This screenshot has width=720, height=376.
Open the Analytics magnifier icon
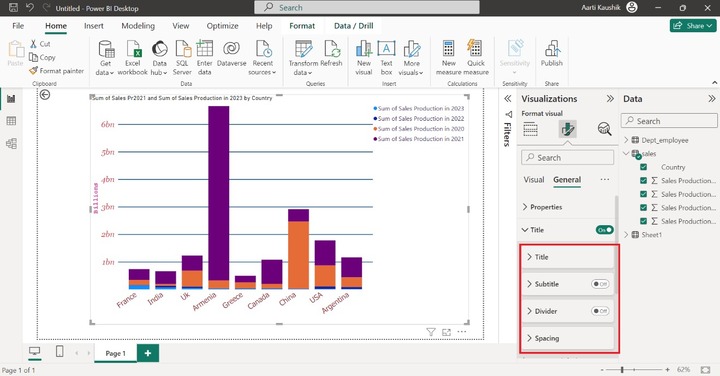604,129
